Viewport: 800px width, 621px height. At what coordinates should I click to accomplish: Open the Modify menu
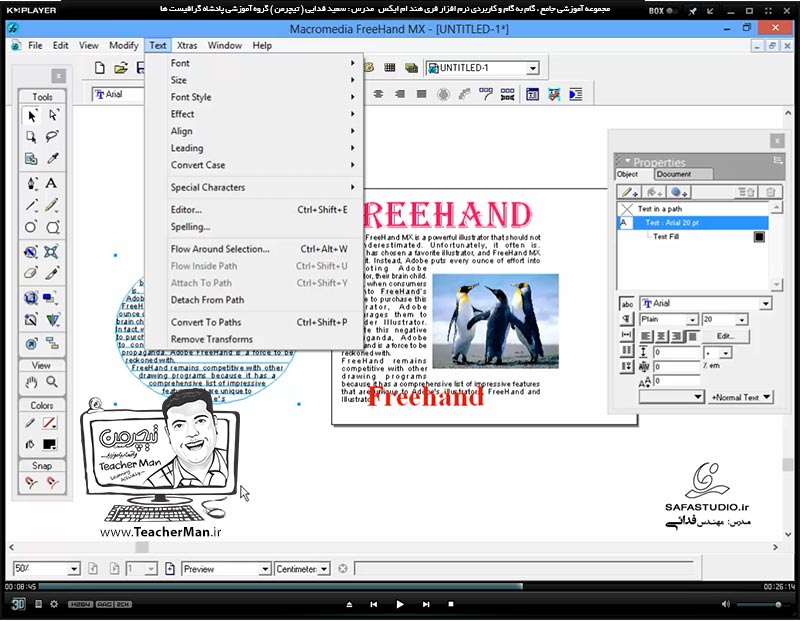coord(124,45)
